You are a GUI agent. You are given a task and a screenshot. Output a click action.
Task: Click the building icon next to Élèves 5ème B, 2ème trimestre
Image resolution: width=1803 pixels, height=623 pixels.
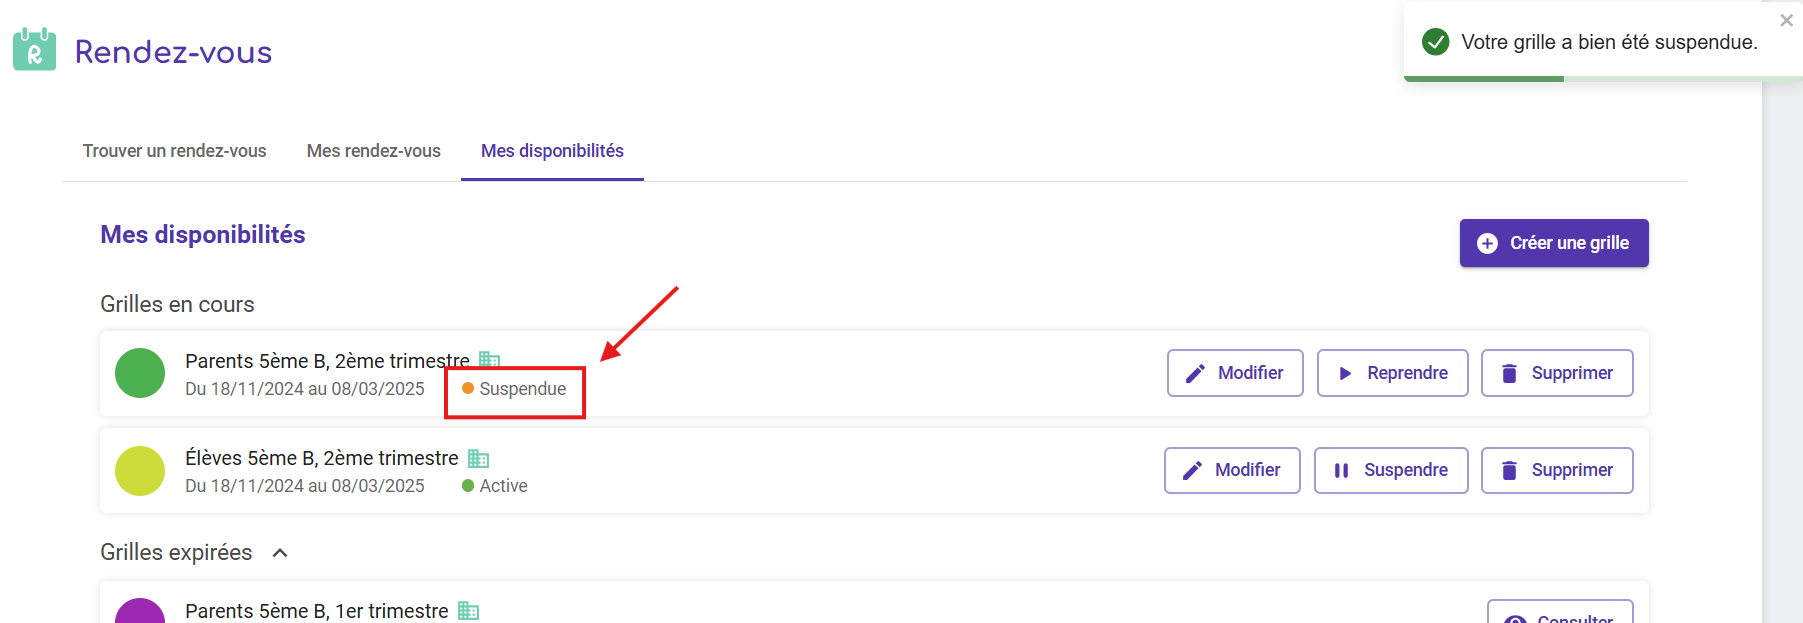pyautogui.click(x=479, y=459)
